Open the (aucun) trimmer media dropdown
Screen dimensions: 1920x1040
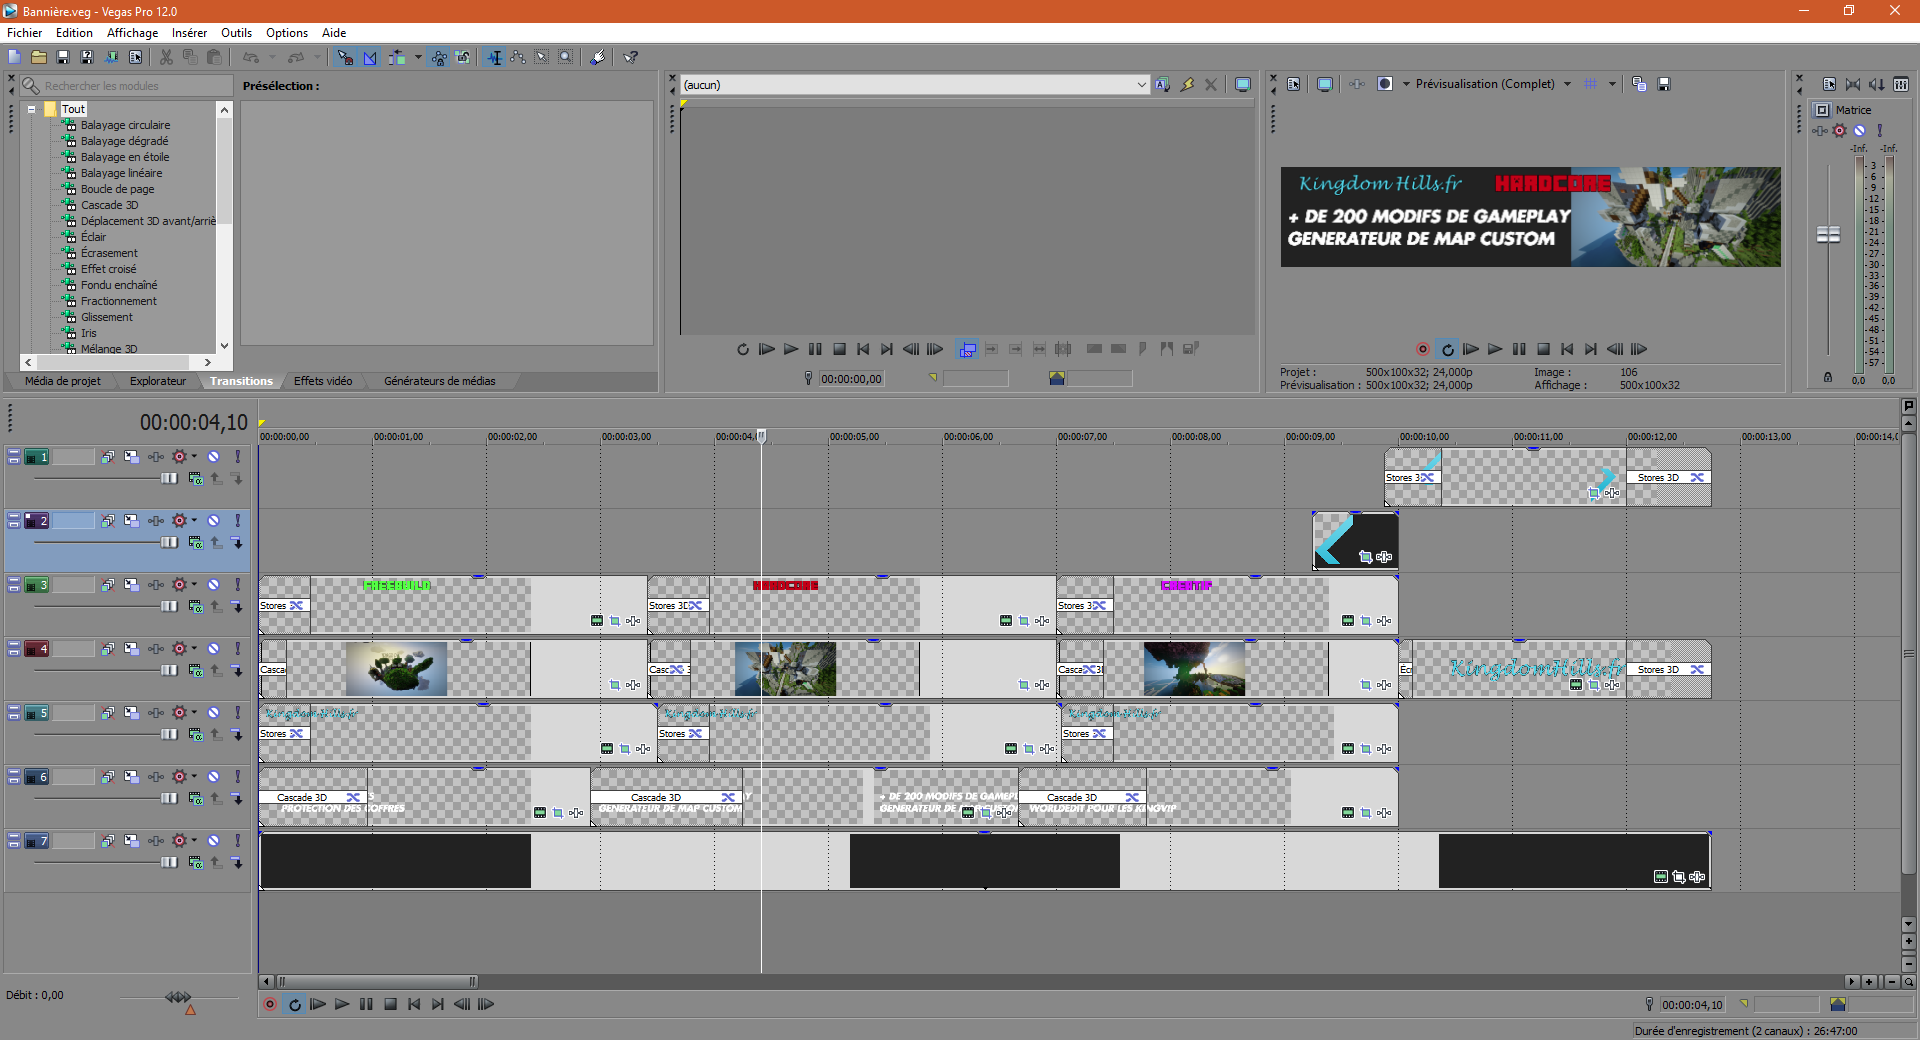1141,85
